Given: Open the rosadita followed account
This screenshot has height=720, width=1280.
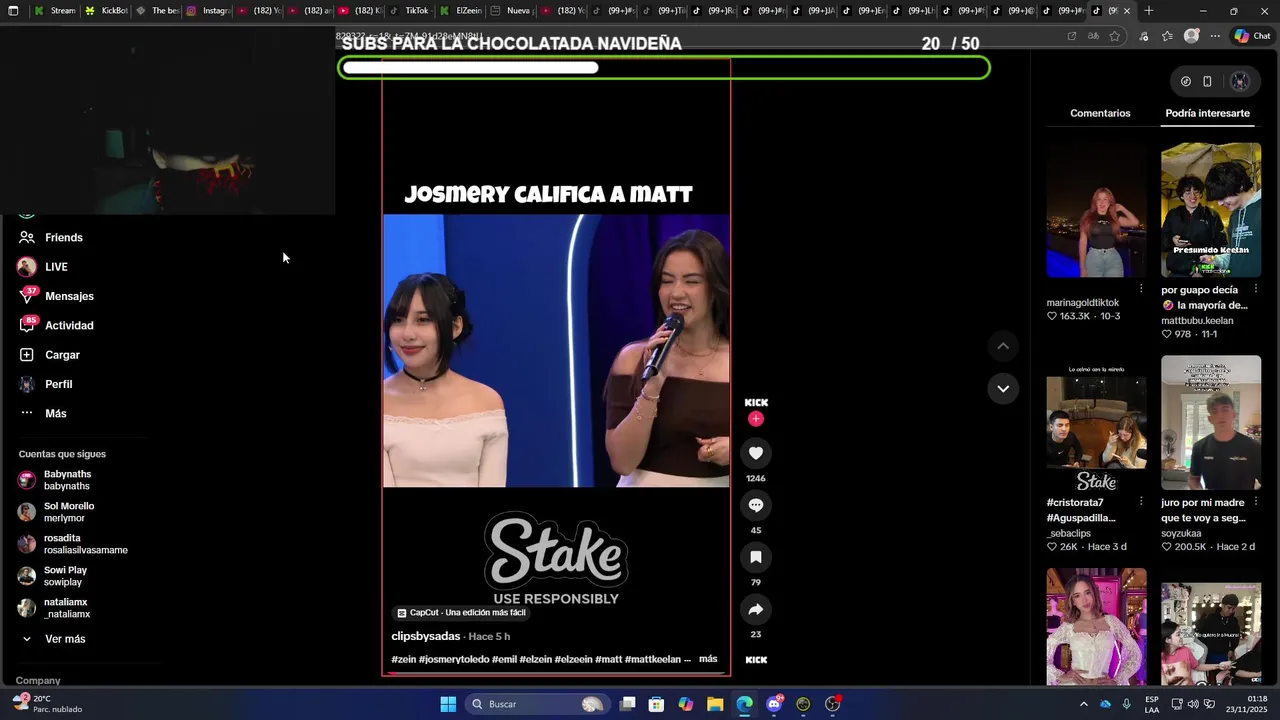Looking at the screenshot, I should click(73, 544).
